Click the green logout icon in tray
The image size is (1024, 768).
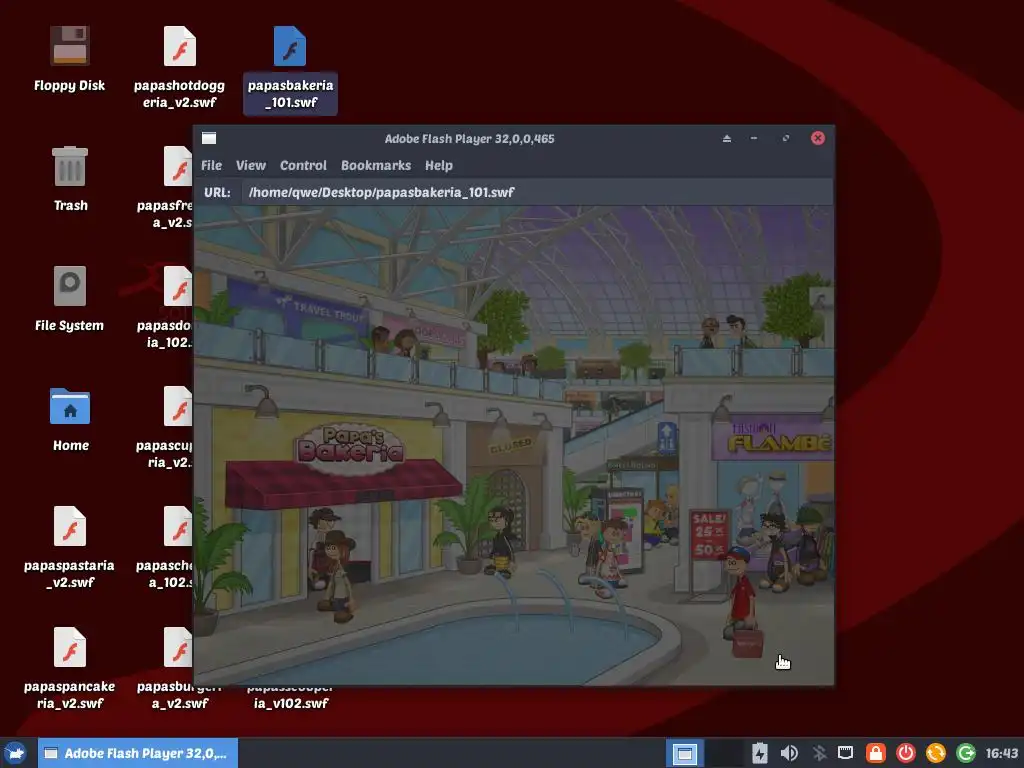pyautogui.click(x=966, y=754)
